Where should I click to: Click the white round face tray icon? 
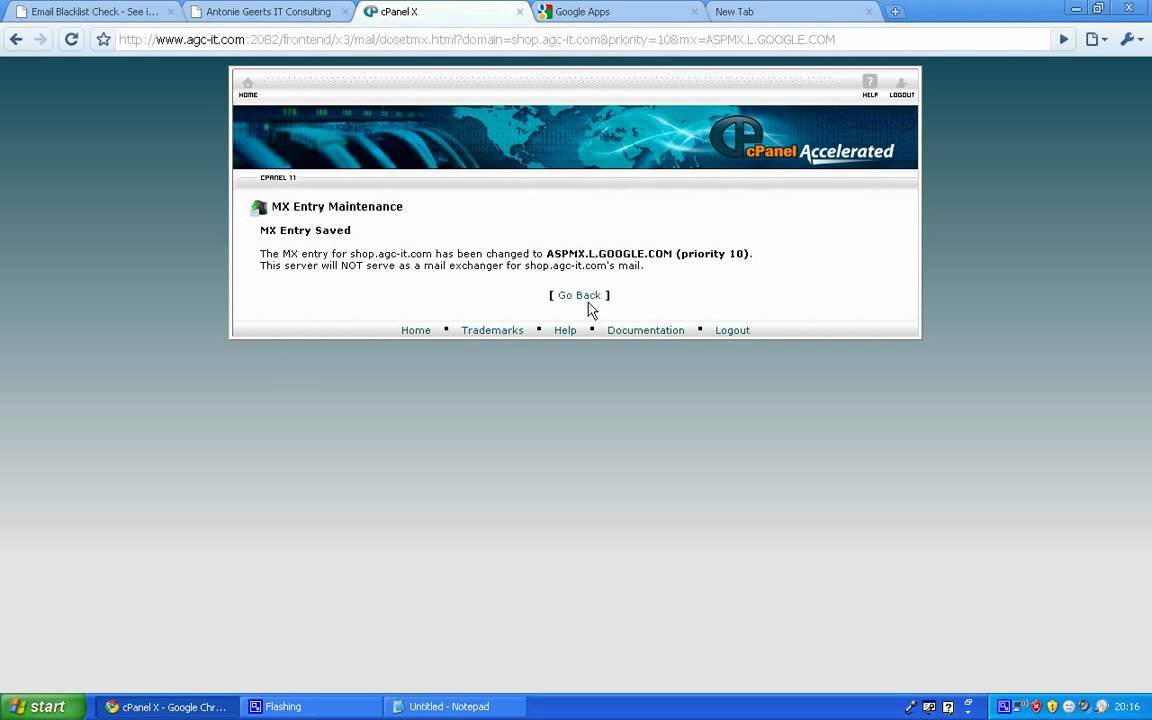(x=1069, y=707)
